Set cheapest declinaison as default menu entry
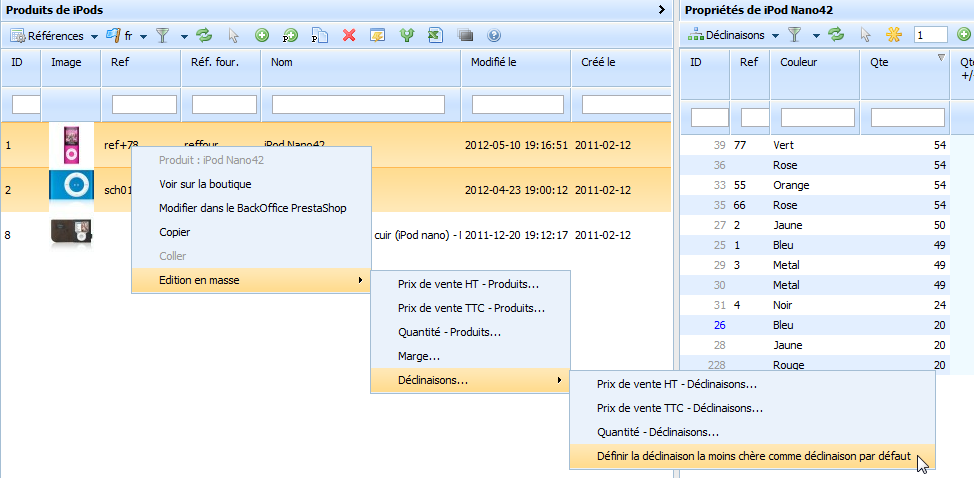The height and width of the screenshot is (478, 974). (752, 456)
